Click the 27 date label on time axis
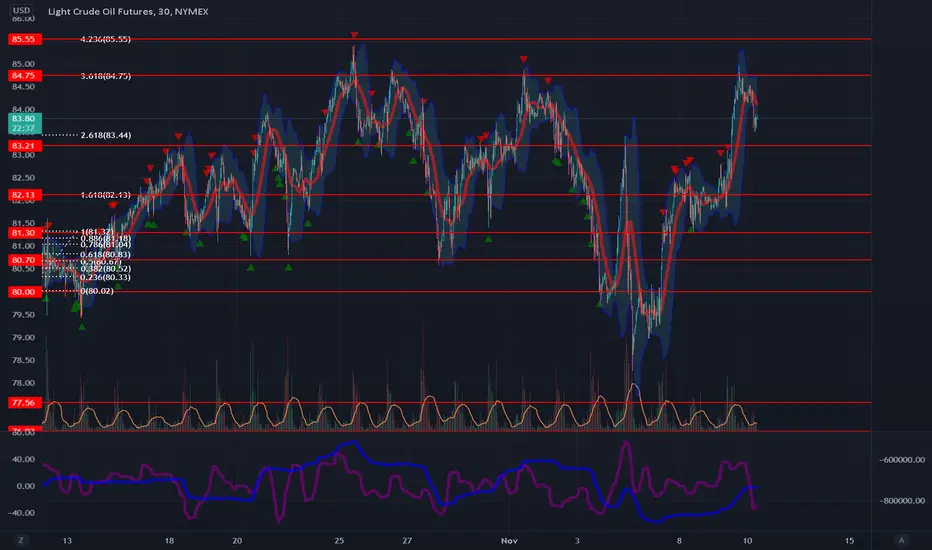932x550 pixels. (x=407, y=540)
